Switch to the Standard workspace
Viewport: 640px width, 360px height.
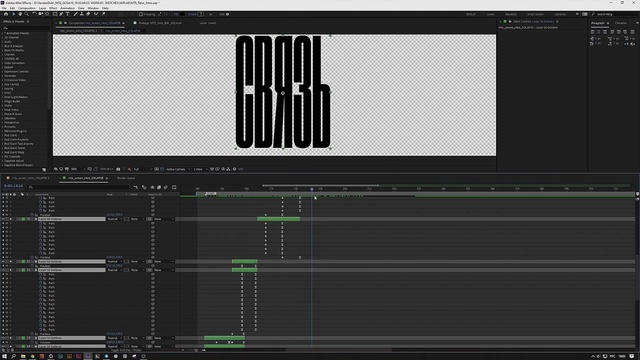click(511, 14)
